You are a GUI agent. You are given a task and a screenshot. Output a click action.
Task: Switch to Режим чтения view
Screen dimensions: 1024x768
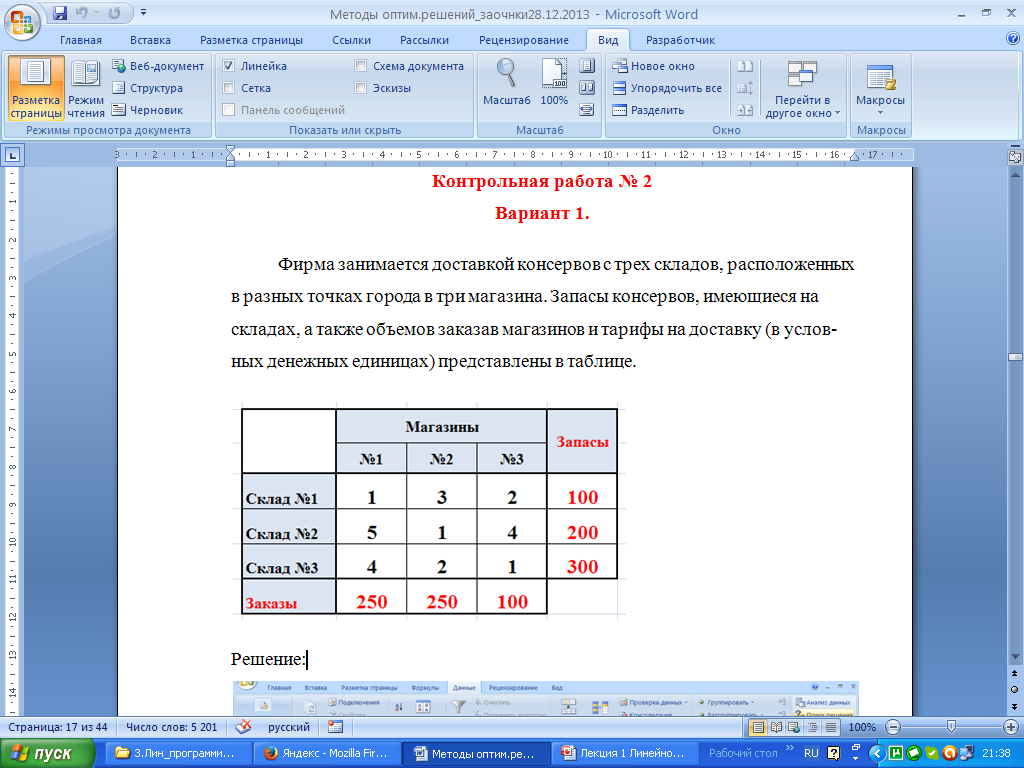pos(86,88)
